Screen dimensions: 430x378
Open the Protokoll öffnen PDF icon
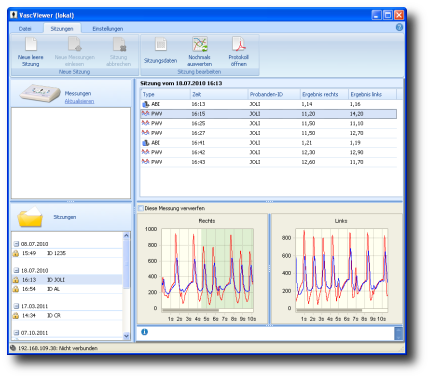(x=239, y=44)
